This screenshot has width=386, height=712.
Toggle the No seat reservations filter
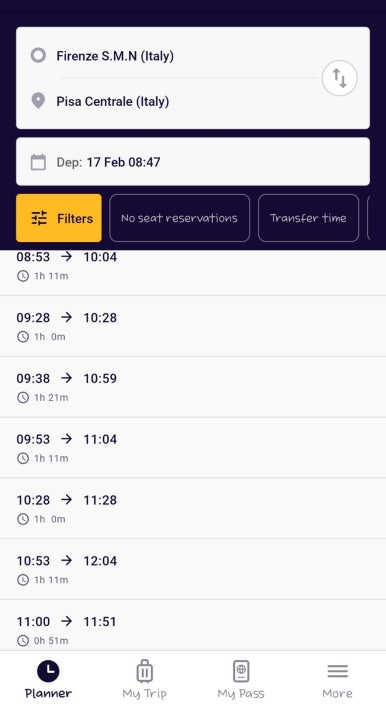179,218
